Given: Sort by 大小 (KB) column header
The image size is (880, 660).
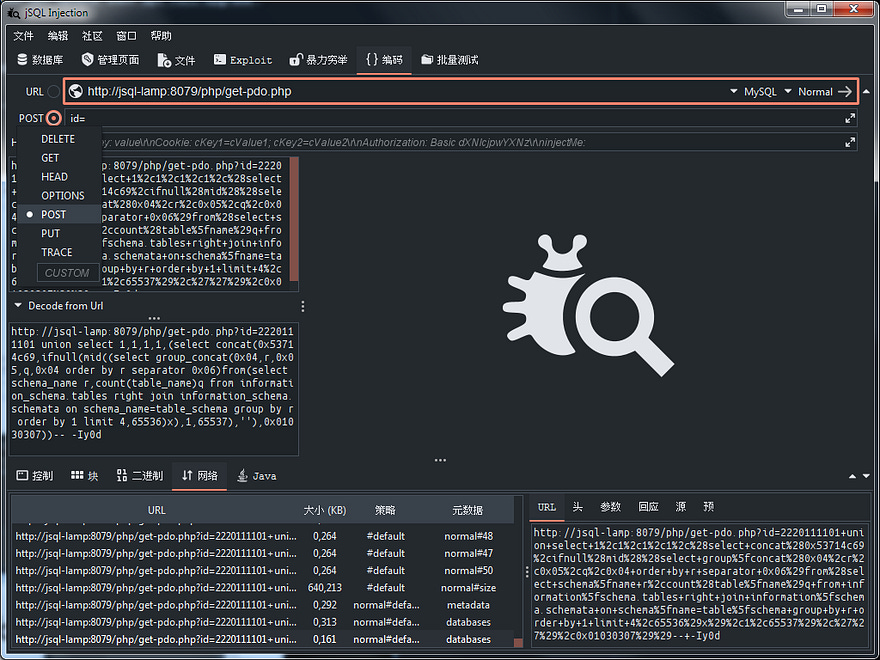Looking at the screenshot, I should click(325, 510).
